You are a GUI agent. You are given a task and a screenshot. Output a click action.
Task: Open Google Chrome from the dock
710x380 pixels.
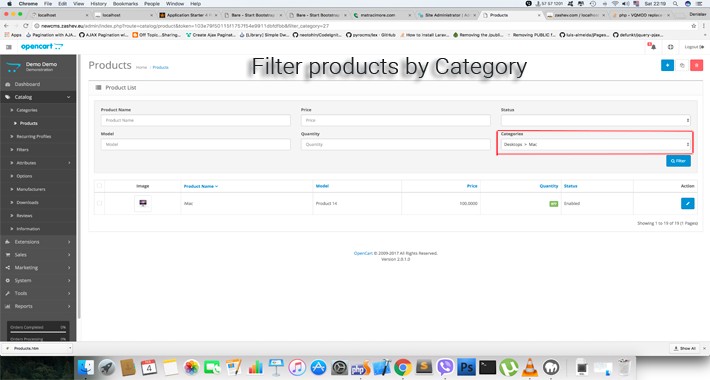(403, 367)
